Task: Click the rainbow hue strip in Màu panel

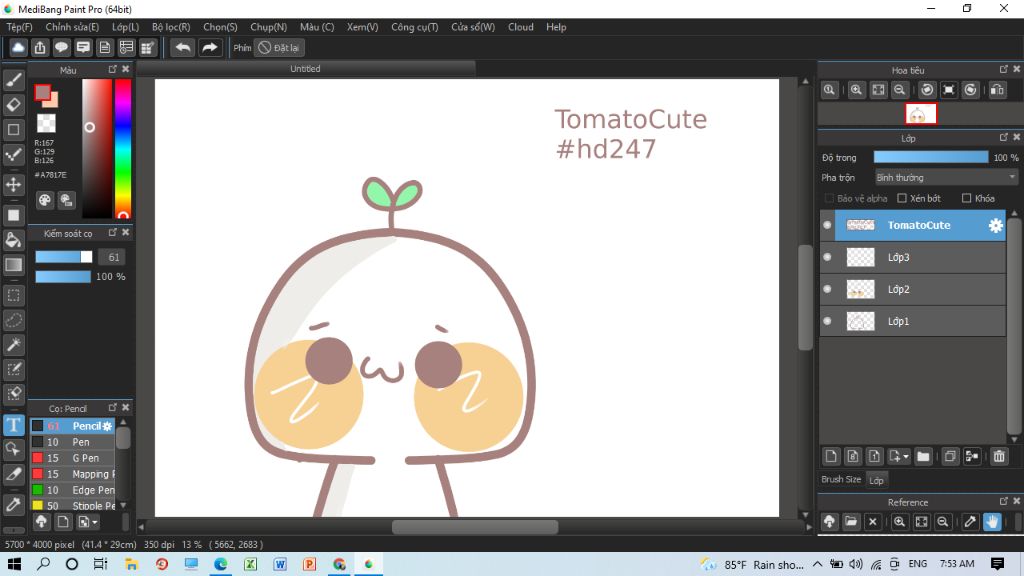Action: pos(123,149)
